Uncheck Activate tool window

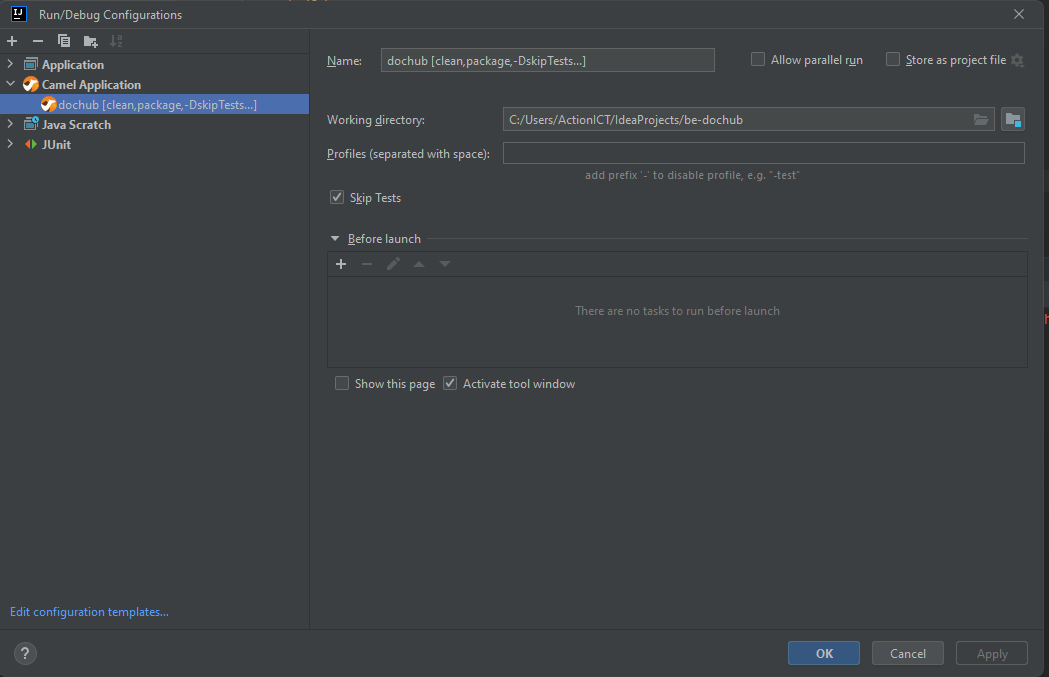click(x=450, y=383)
